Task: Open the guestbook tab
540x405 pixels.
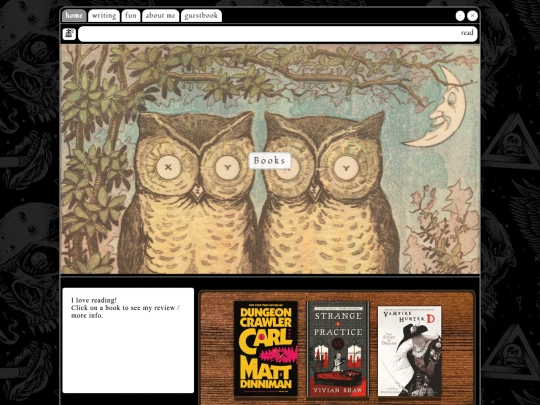Action: (x=201, y=16)
